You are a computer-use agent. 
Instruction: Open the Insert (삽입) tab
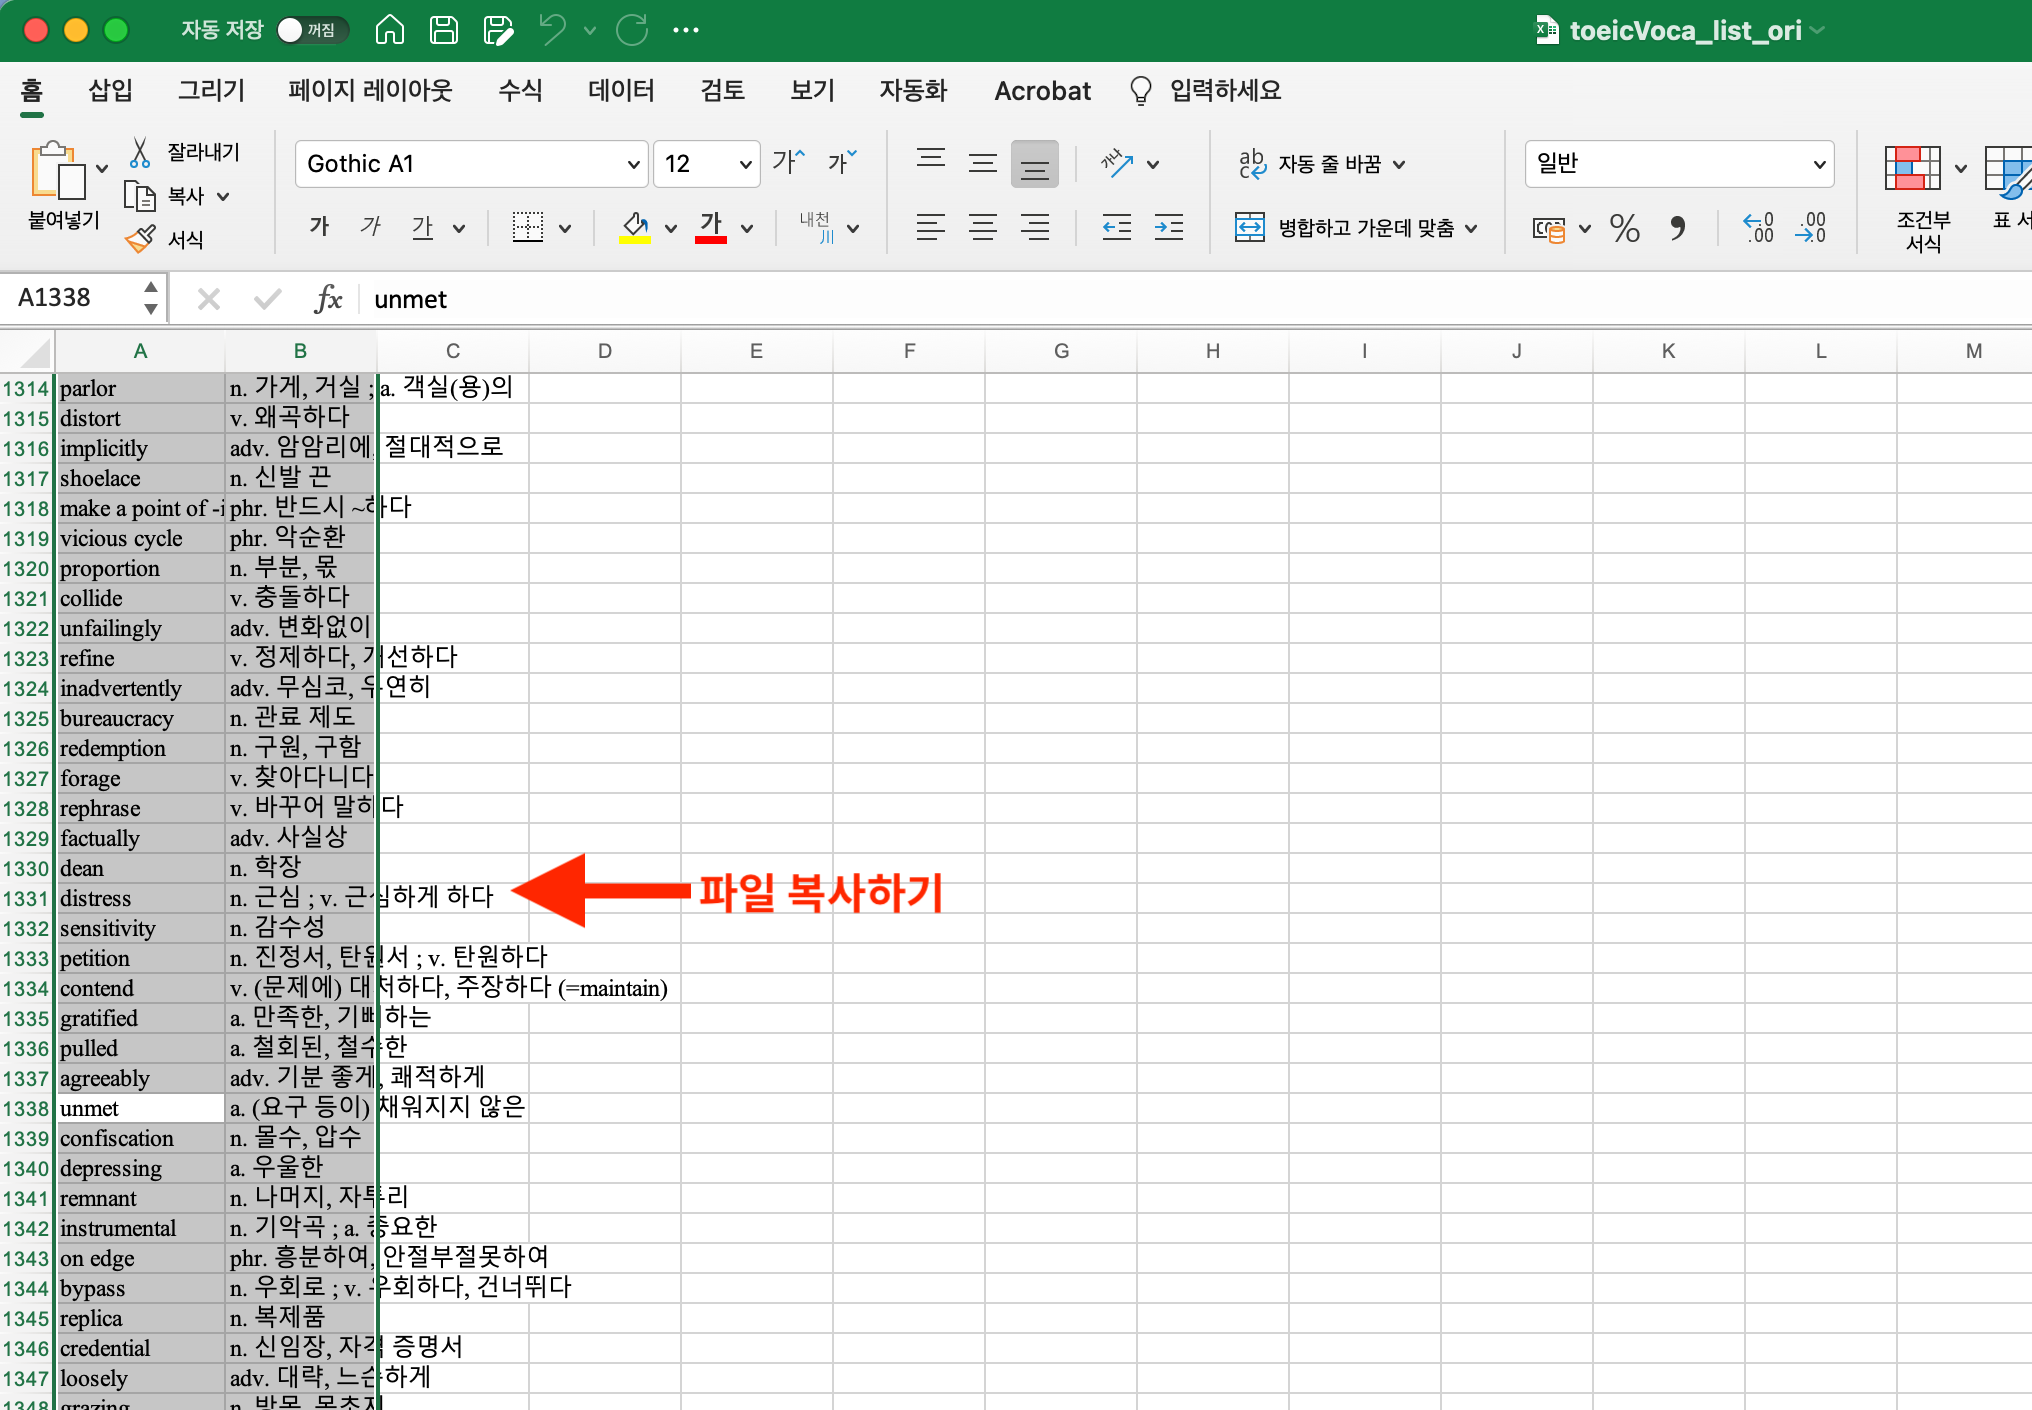[x=110, y=91]
